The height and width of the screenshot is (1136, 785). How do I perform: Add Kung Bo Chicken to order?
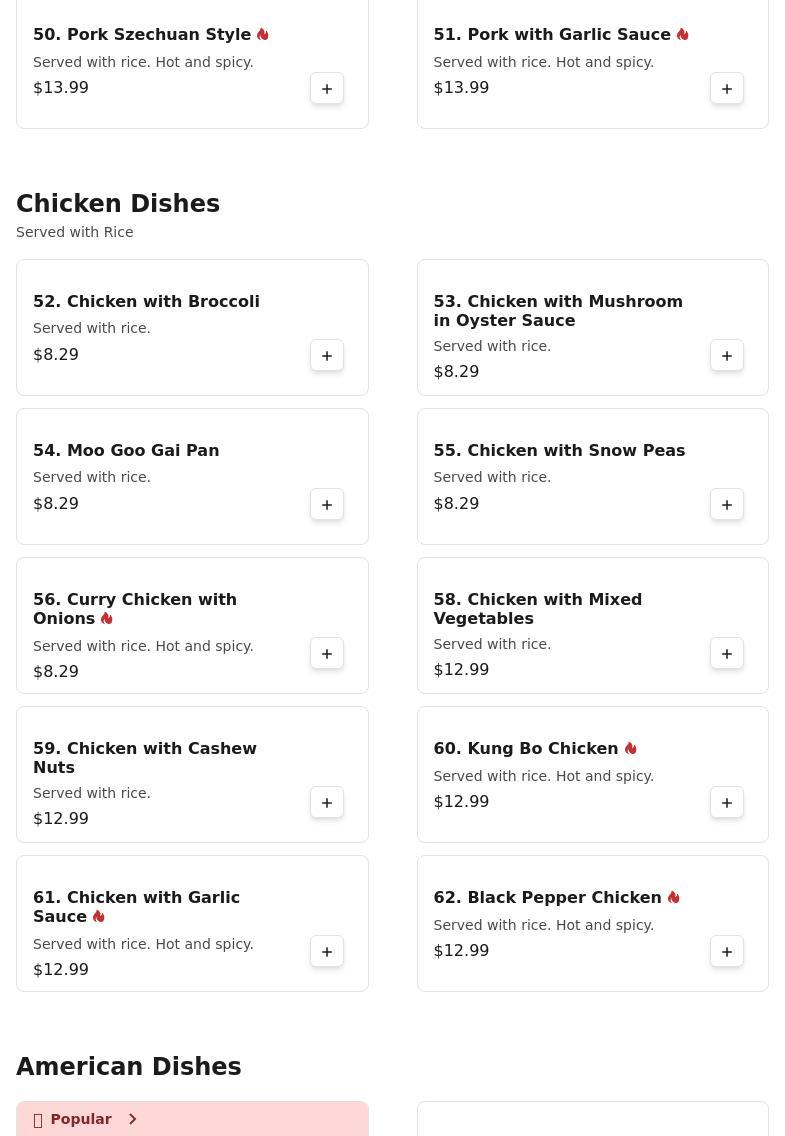(x=727, y=803)
